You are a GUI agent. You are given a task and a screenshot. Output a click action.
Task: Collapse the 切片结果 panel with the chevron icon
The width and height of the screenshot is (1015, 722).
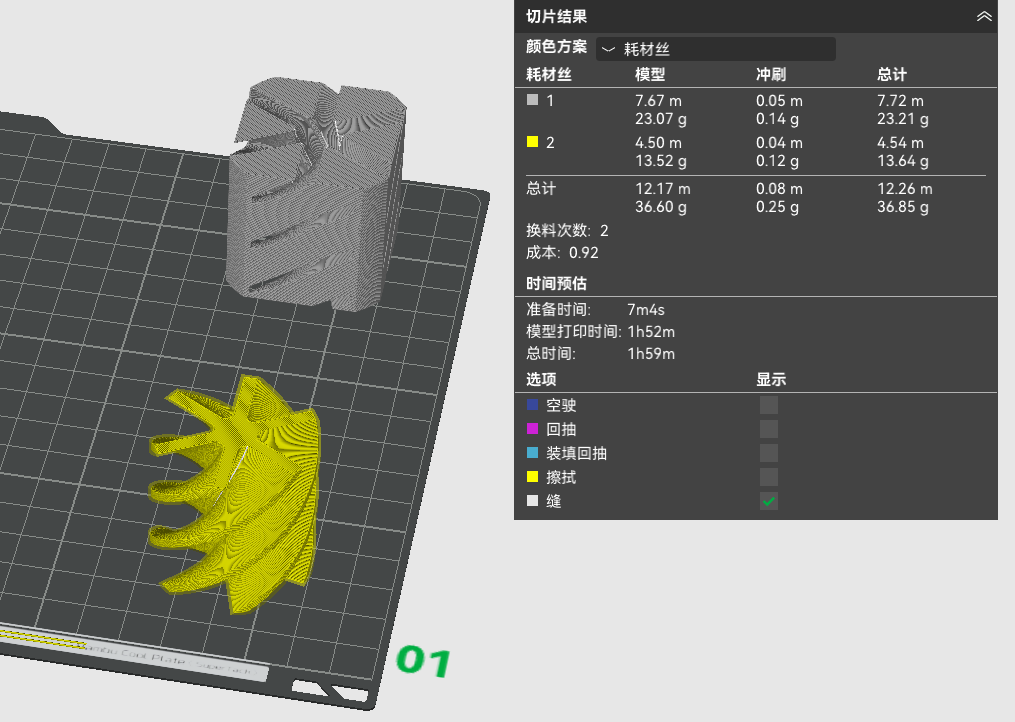tap(984, 16)
